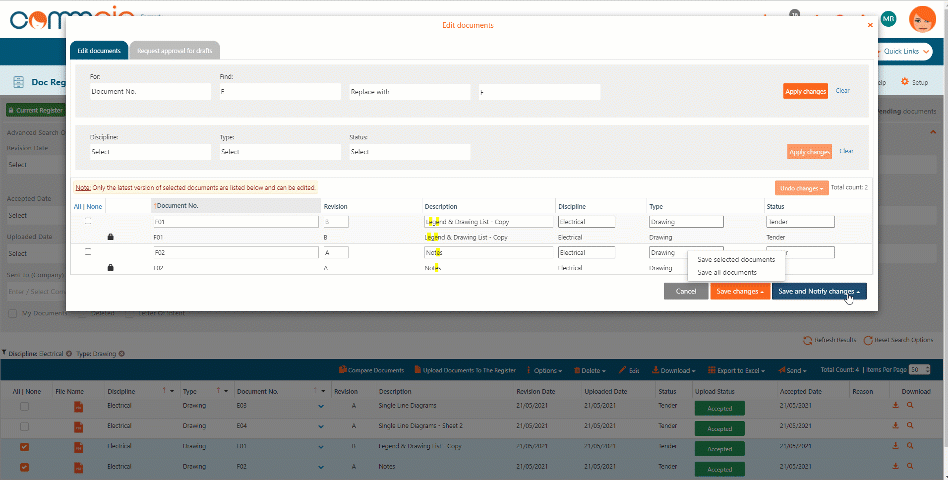The image size is (948, 480).
Task: Open the Save changes dropdown button
Action: 740,291
